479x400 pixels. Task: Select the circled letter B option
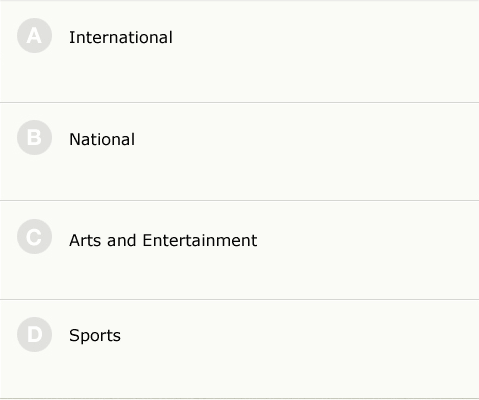click(x=34, y=137)
